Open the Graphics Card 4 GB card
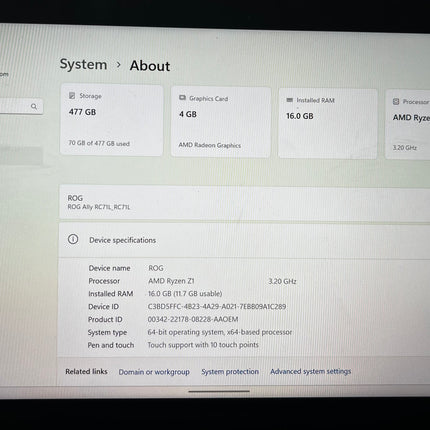Screen dimensions: 430x430 pos(221,122)
